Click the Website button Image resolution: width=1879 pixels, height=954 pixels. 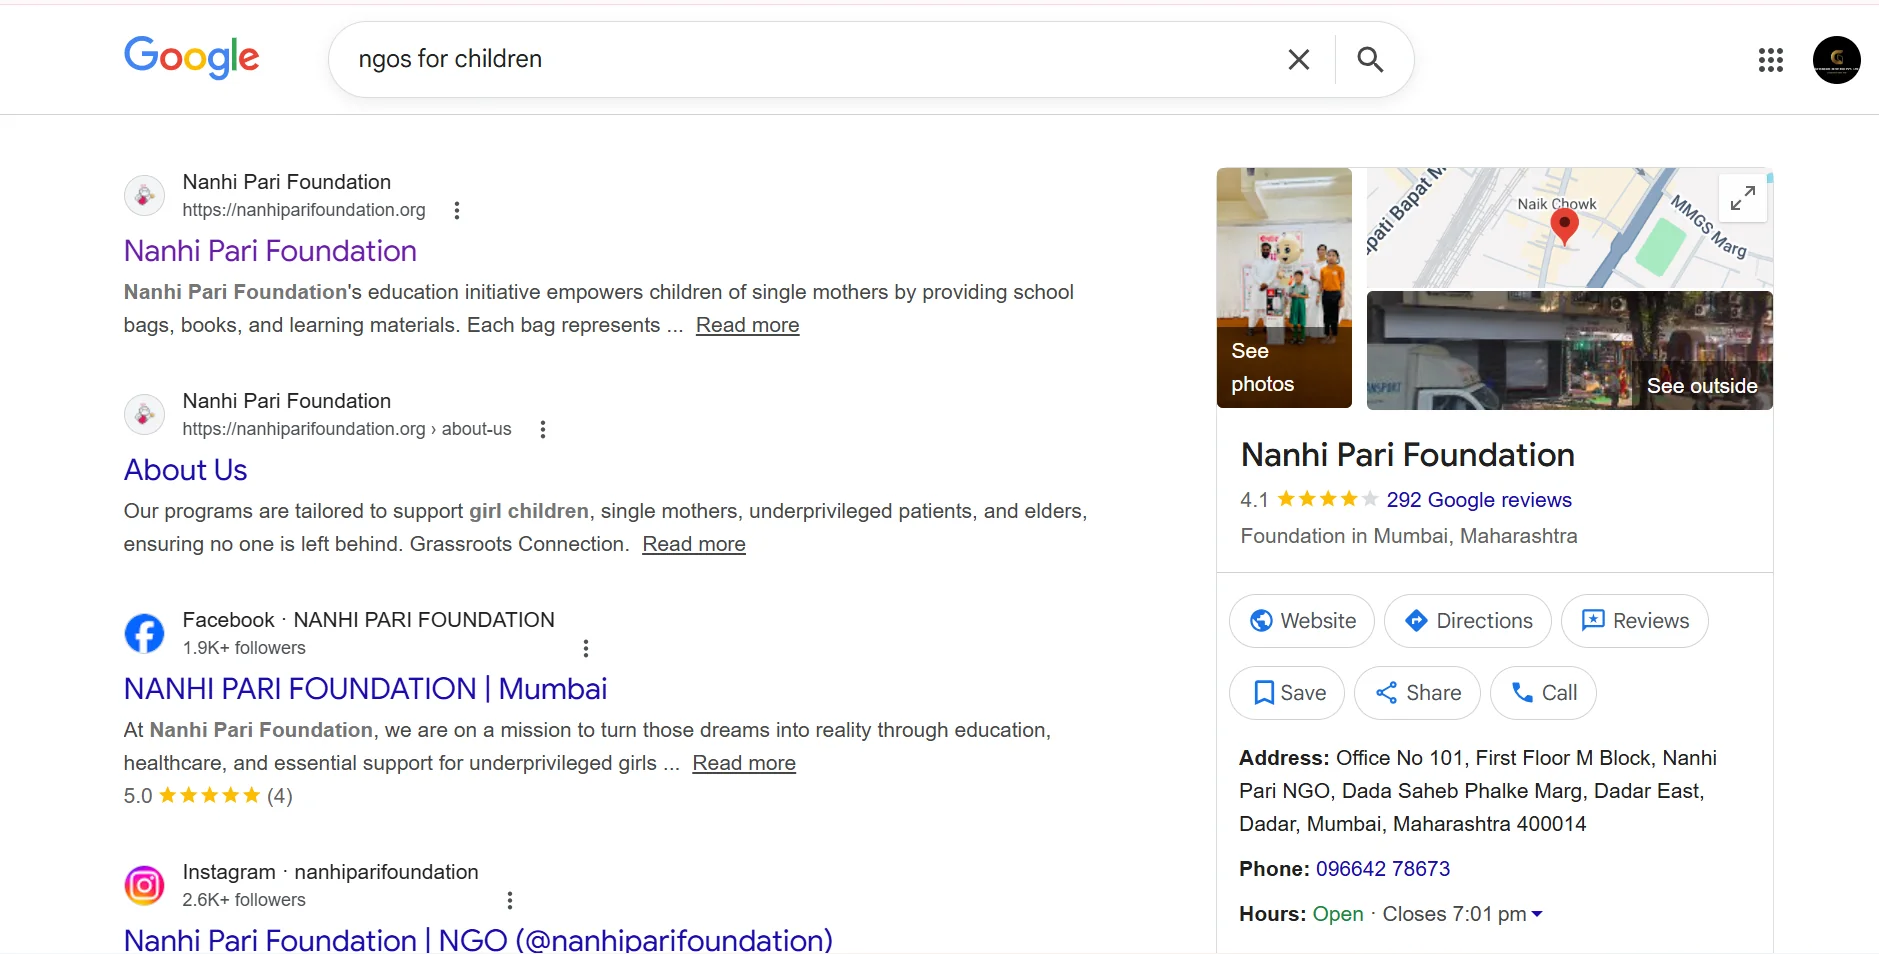pyautogui.click(x=1302, y=621)
